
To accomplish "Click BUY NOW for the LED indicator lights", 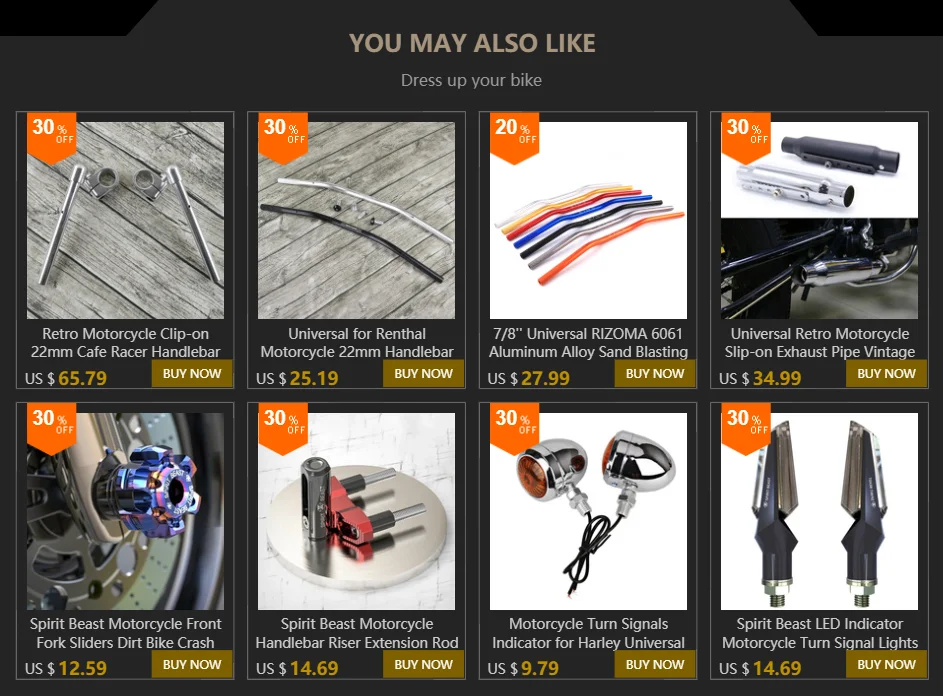I will click(886, 665).
